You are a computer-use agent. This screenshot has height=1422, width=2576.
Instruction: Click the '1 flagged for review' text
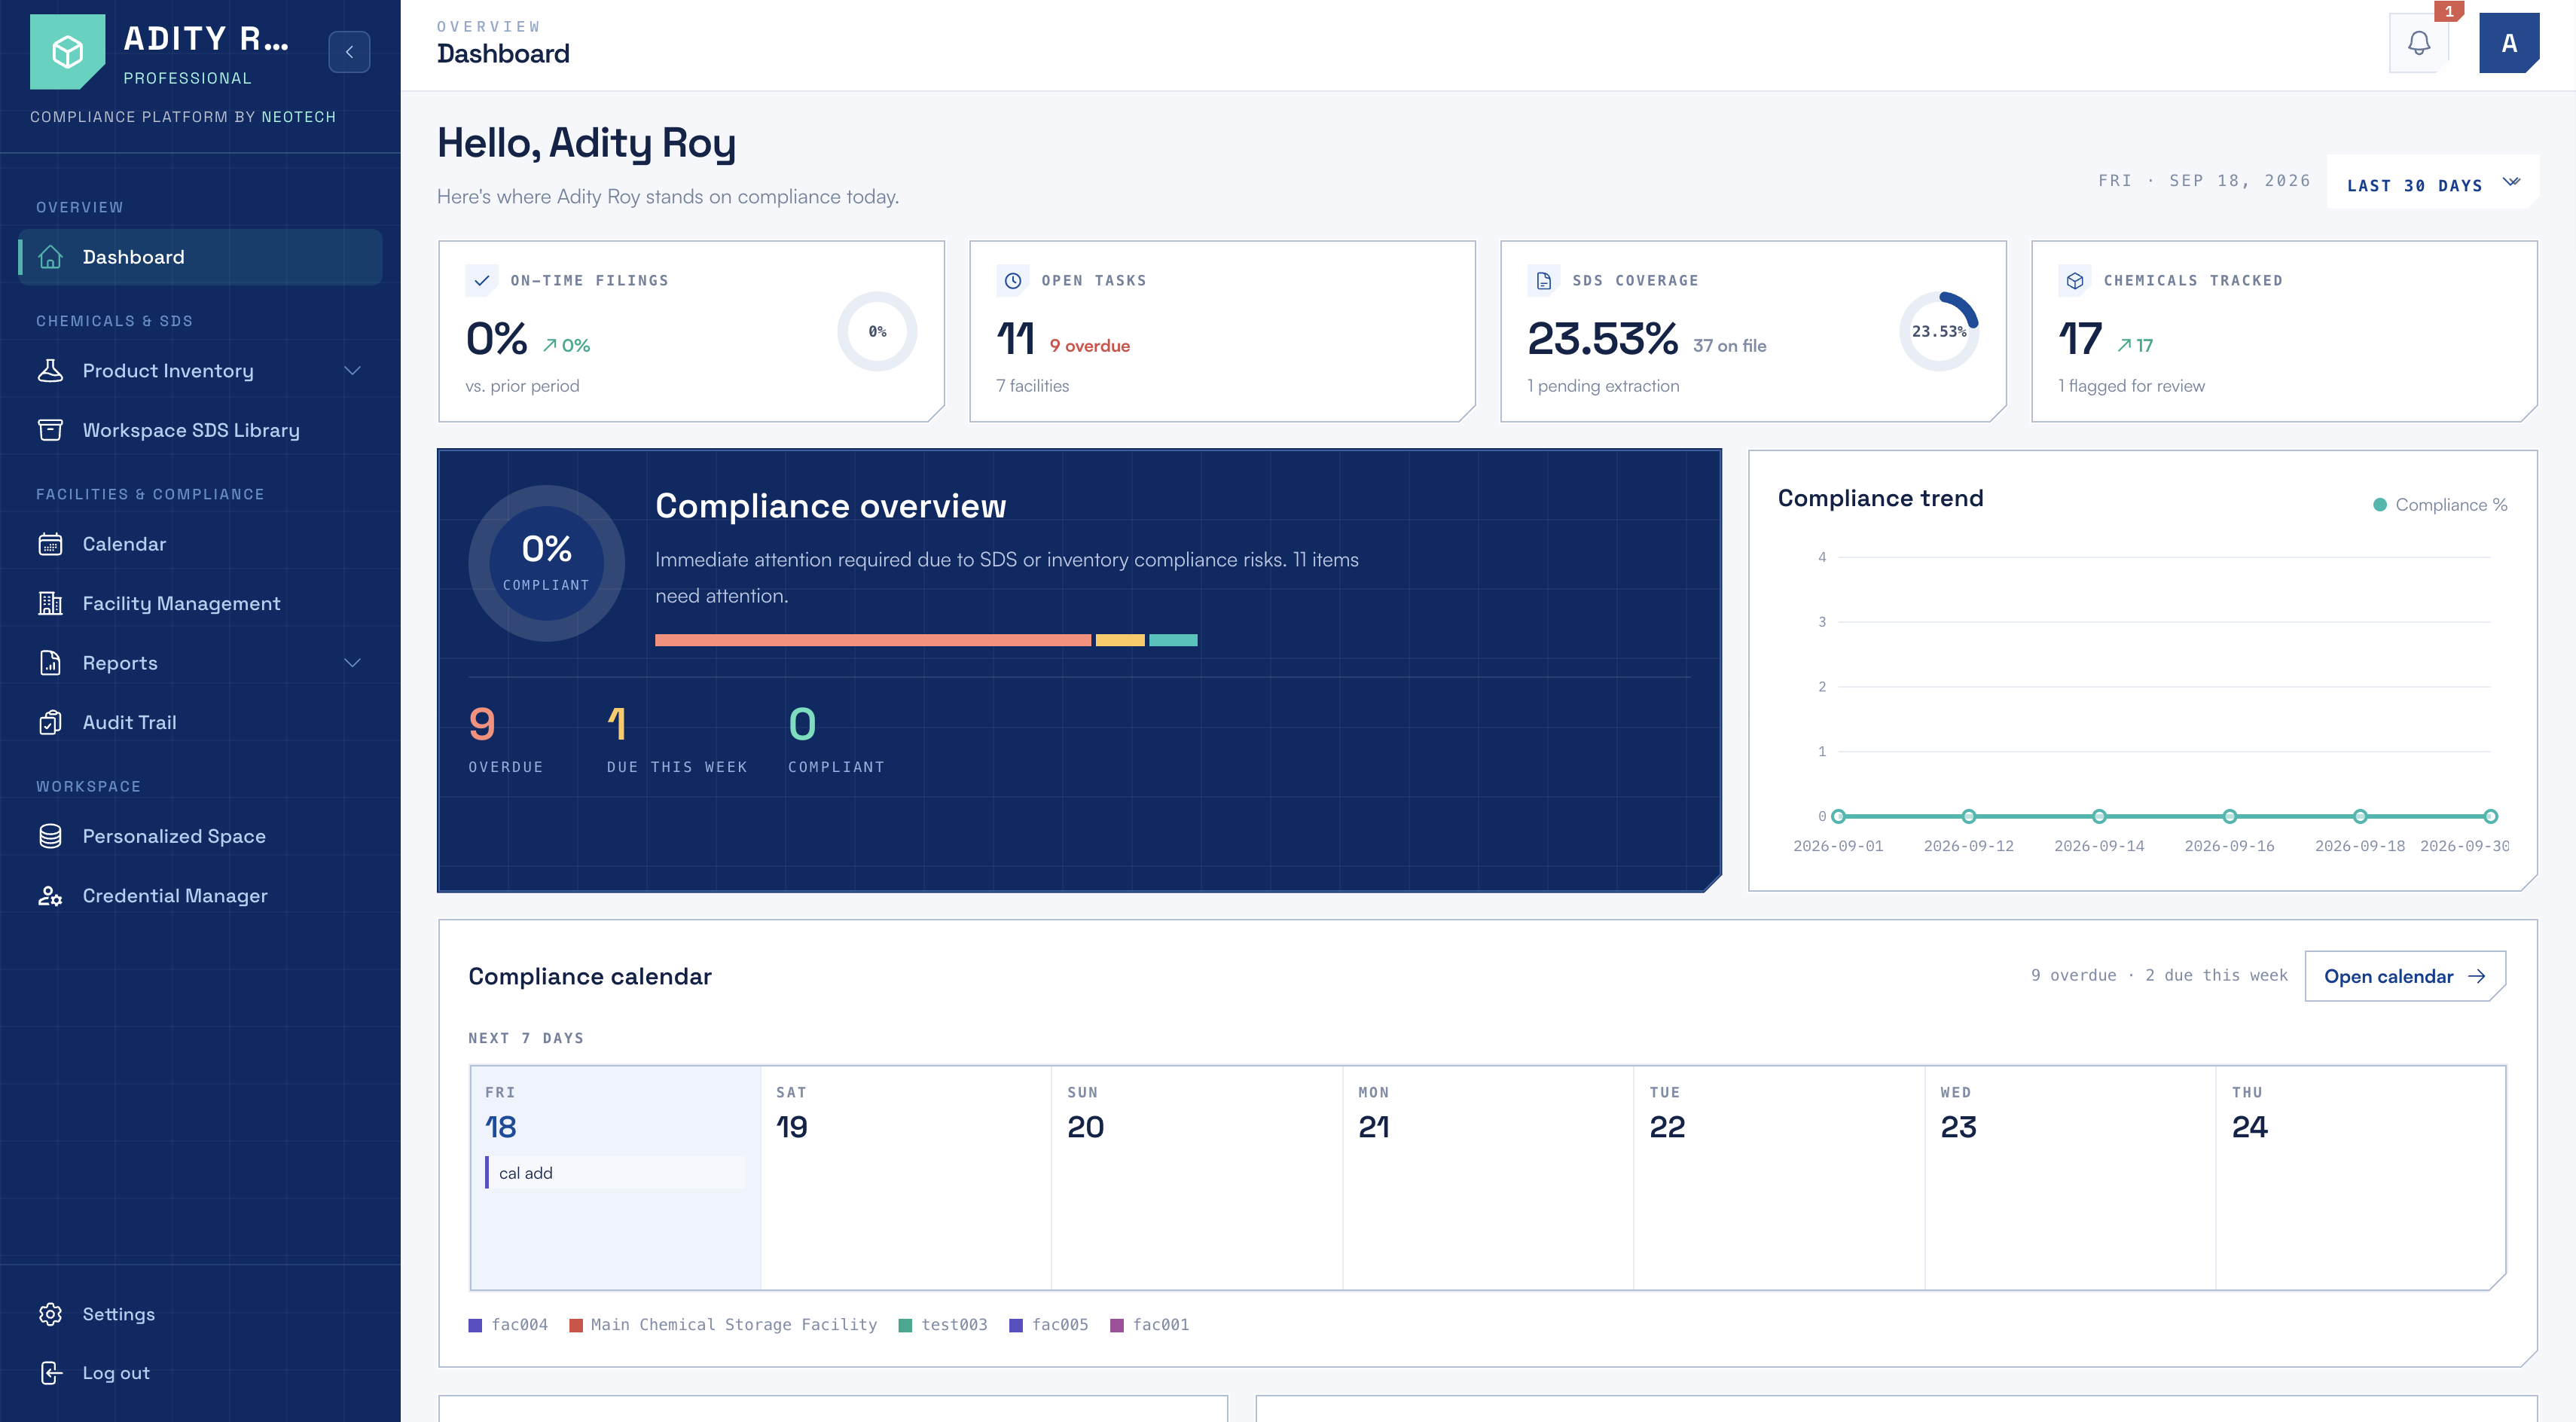(2131, 386)
